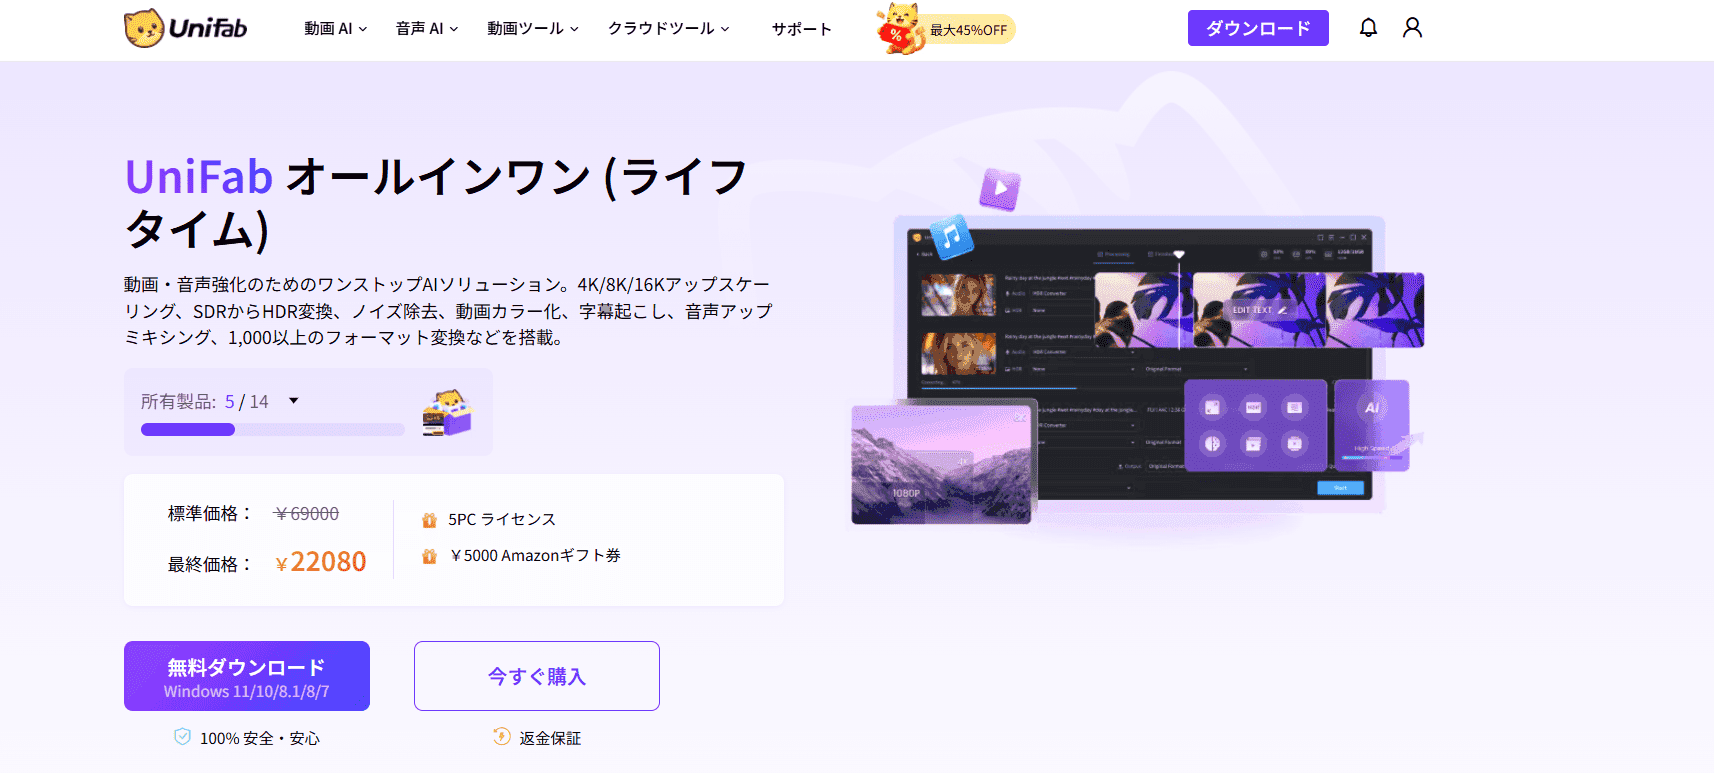Click the blue music note icon
The width and height of the screenshot is (1714, 773).
[951, 237]
